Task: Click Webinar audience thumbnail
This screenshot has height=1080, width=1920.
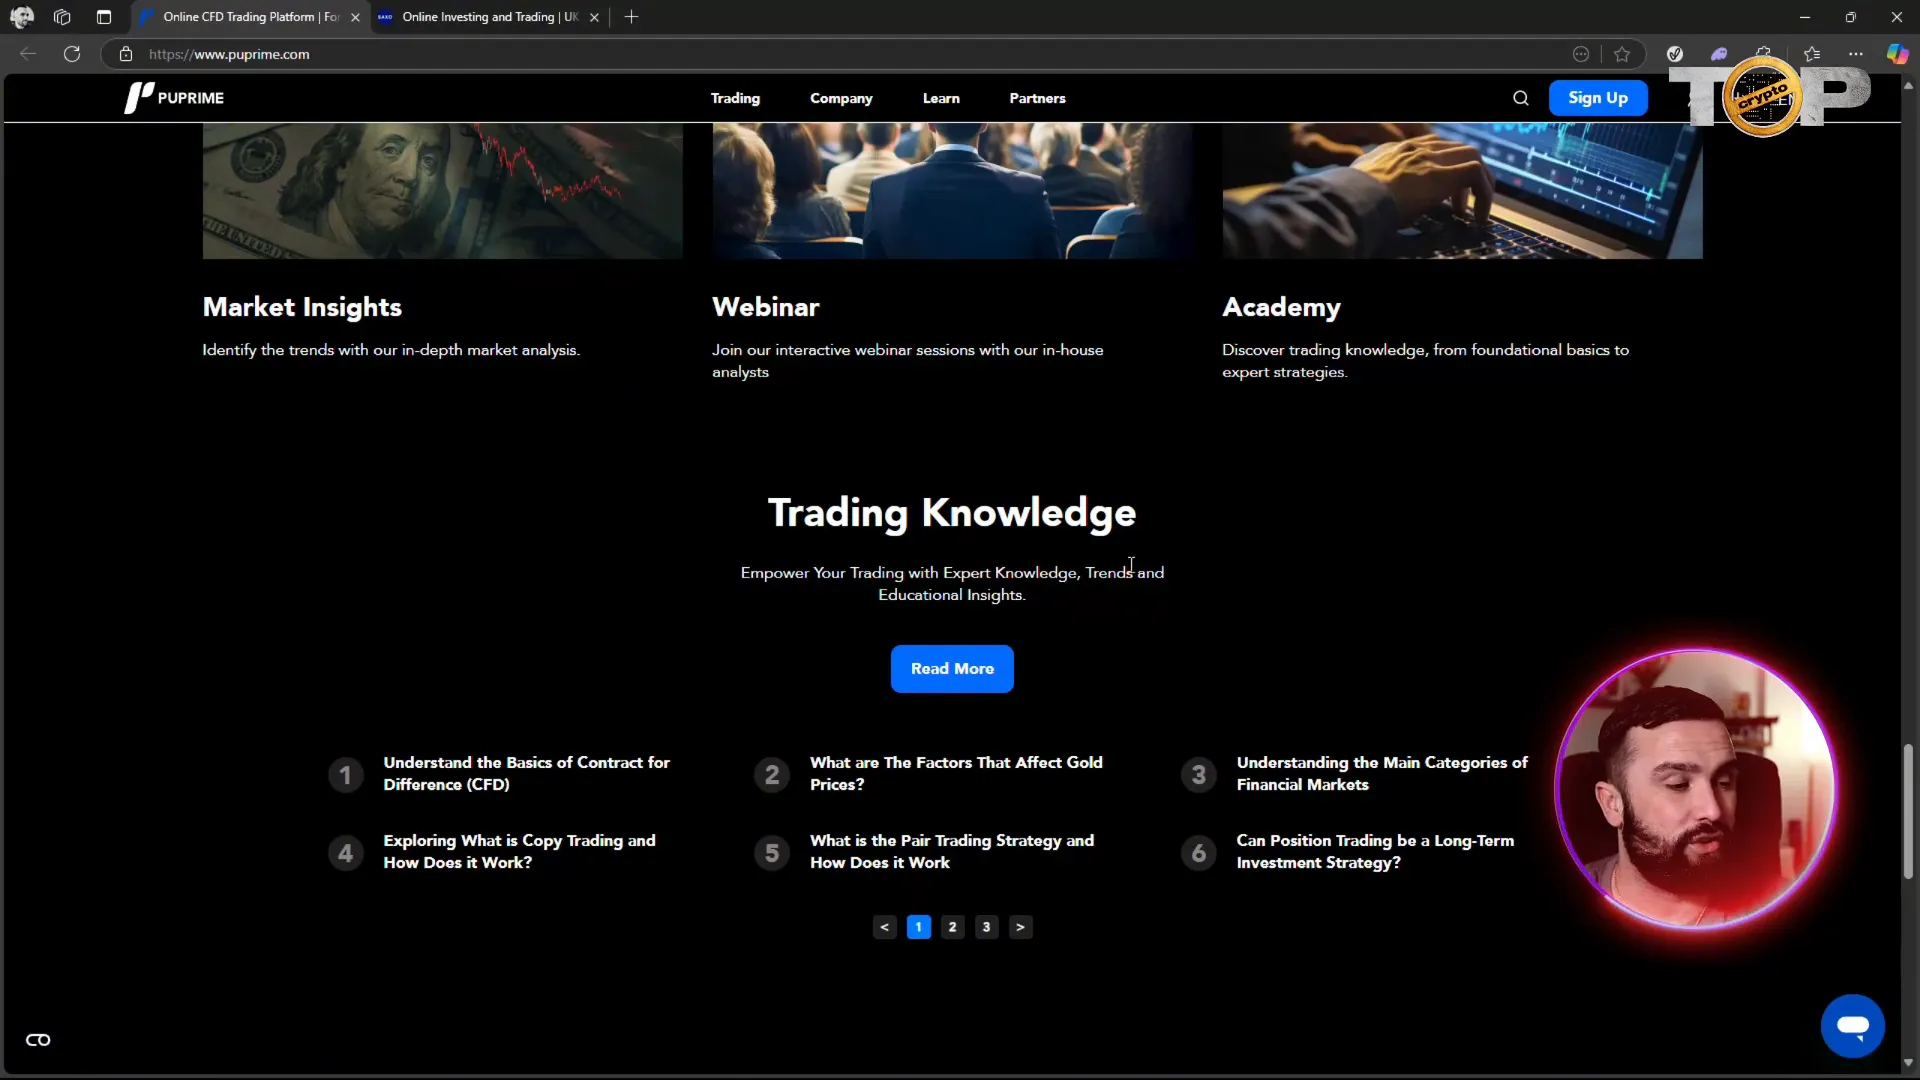Action: pyautogui.click(x=952, y=191)
